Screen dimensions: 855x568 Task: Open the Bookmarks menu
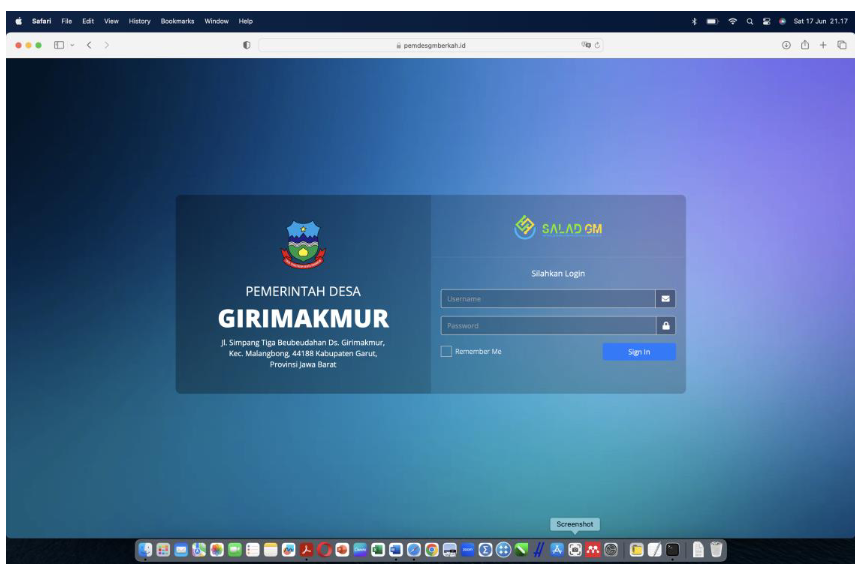[177, 21]
